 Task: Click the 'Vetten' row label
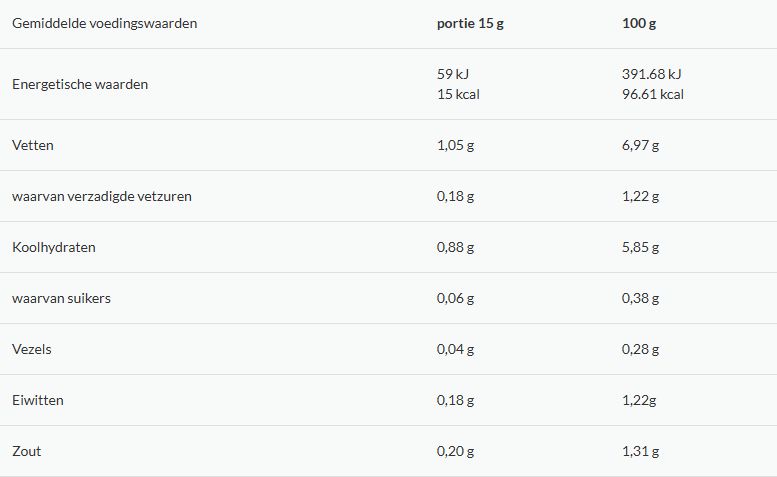click(33, 145)
